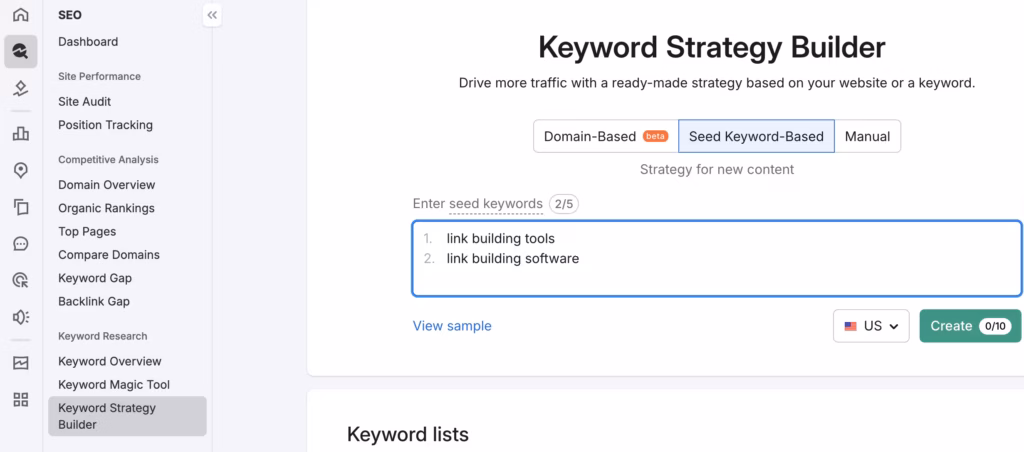Switch to the Seed Keyword-Based tab
1024x452 pixels.
click(x=756, y=137)
